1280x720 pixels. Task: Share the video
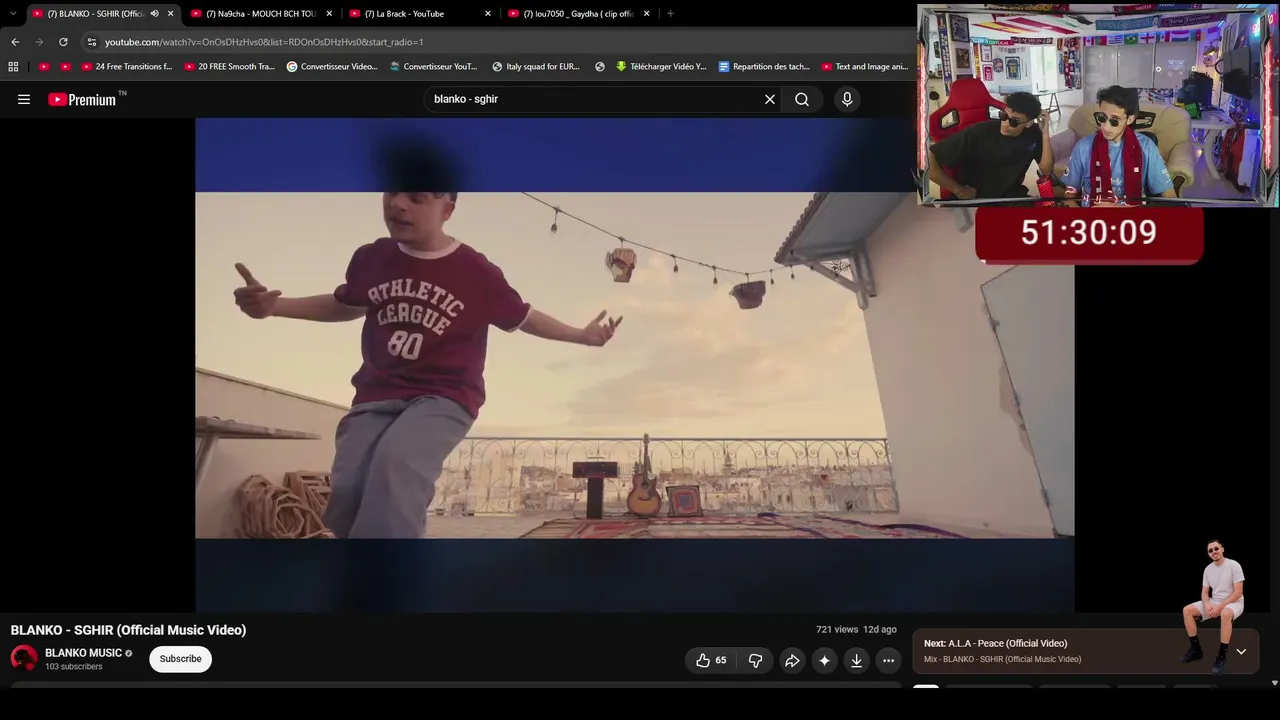coord(792,660)
